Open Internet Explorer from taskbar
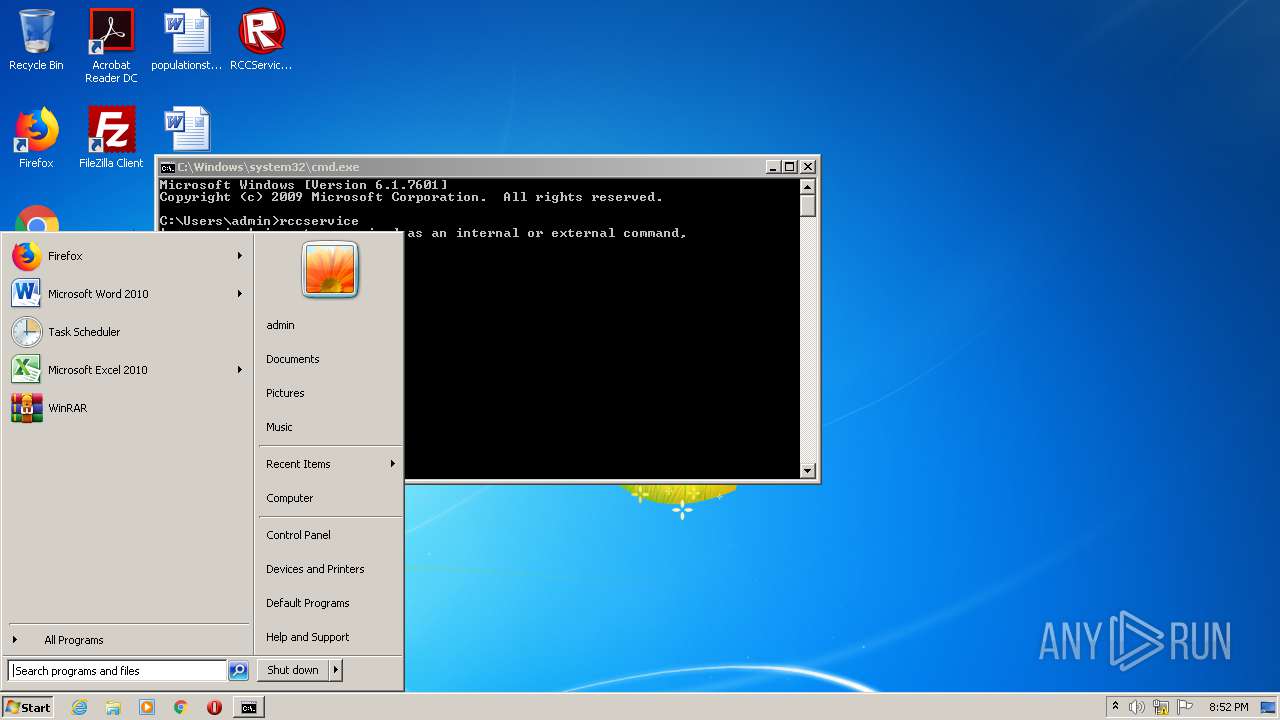This screenshot has width=1280, height=720. click(79, 707)
